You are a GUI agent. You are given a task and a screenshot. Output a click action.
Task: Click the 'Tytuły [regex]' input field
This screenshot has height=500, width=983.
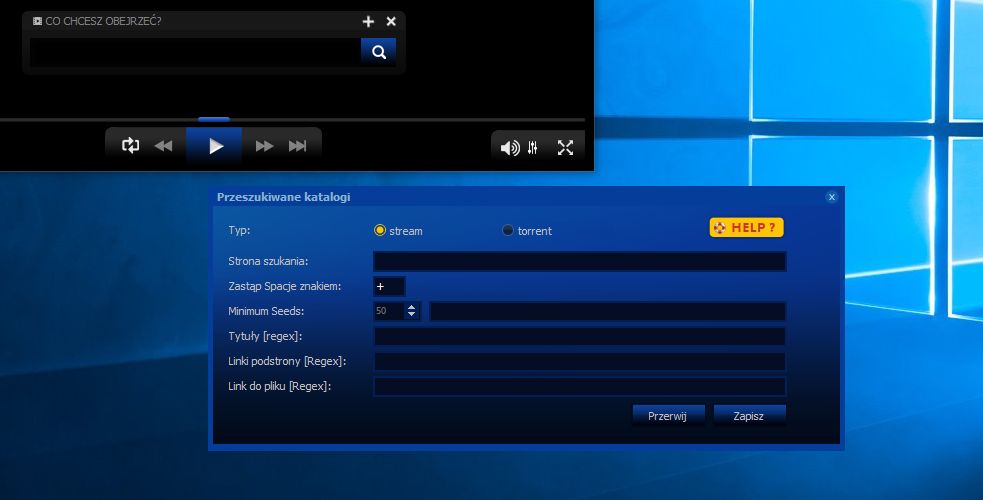coord(579,336)
